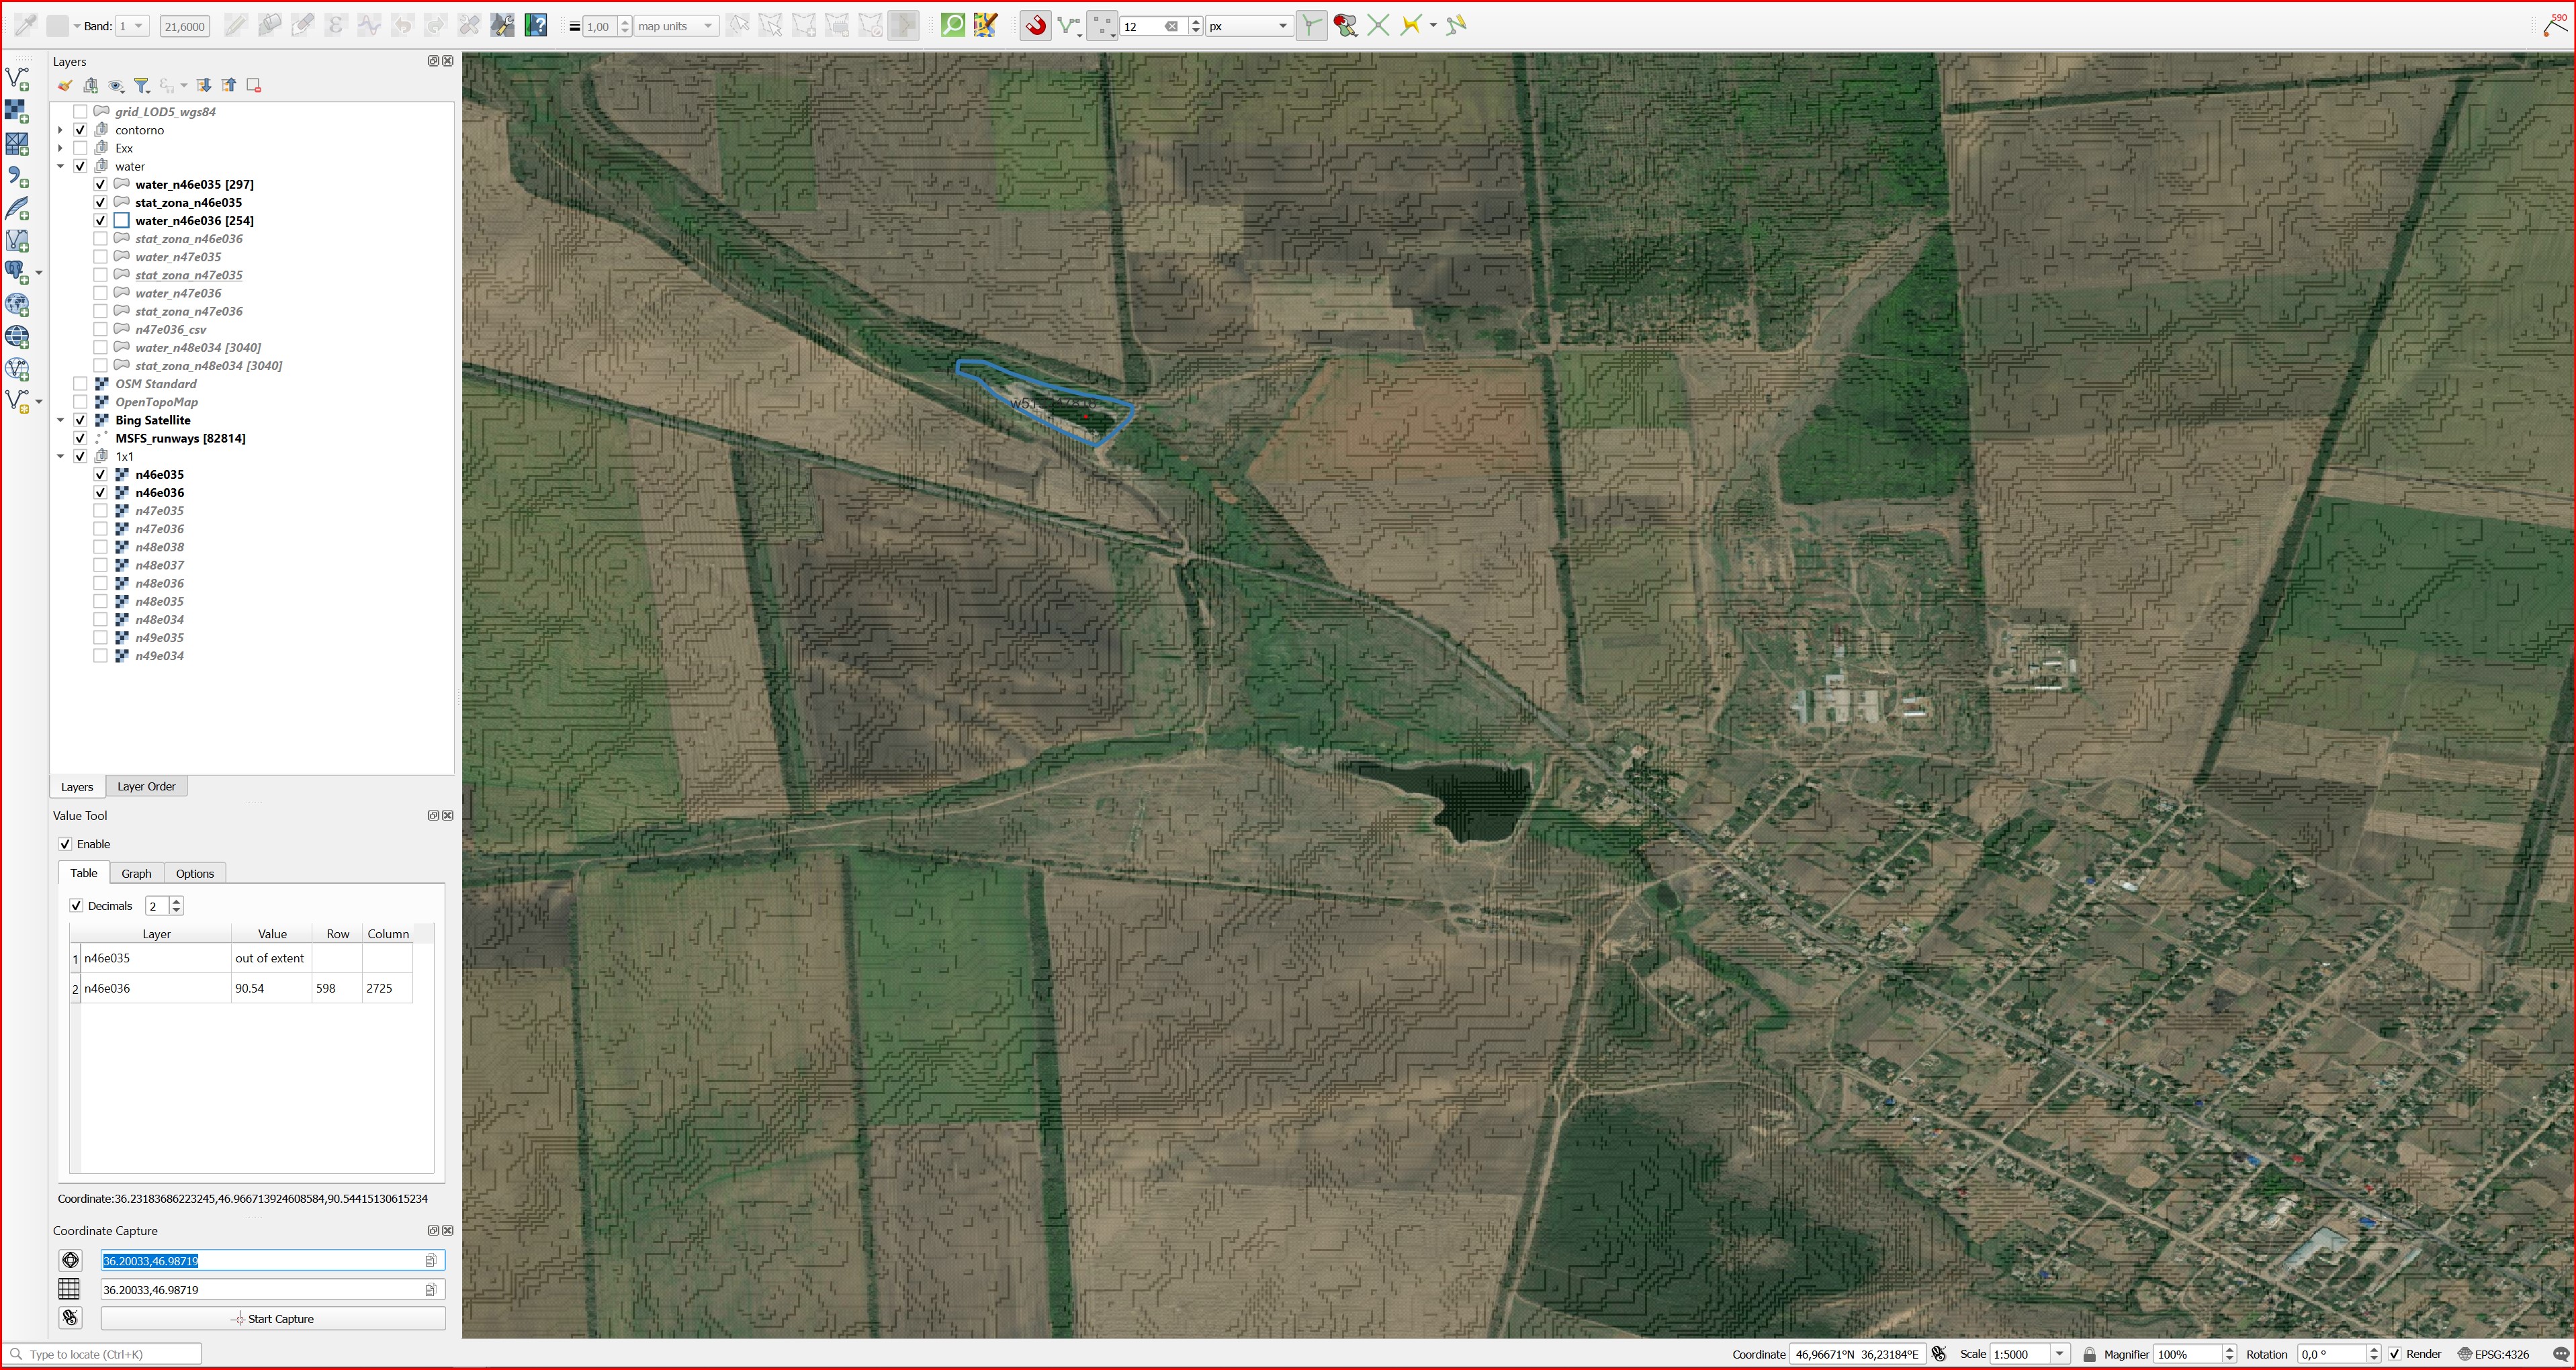Viewport: 2576px width, 1370px height.
Task: Remove selected layer icon in Layers panel
Action: (x=254, y=86)
